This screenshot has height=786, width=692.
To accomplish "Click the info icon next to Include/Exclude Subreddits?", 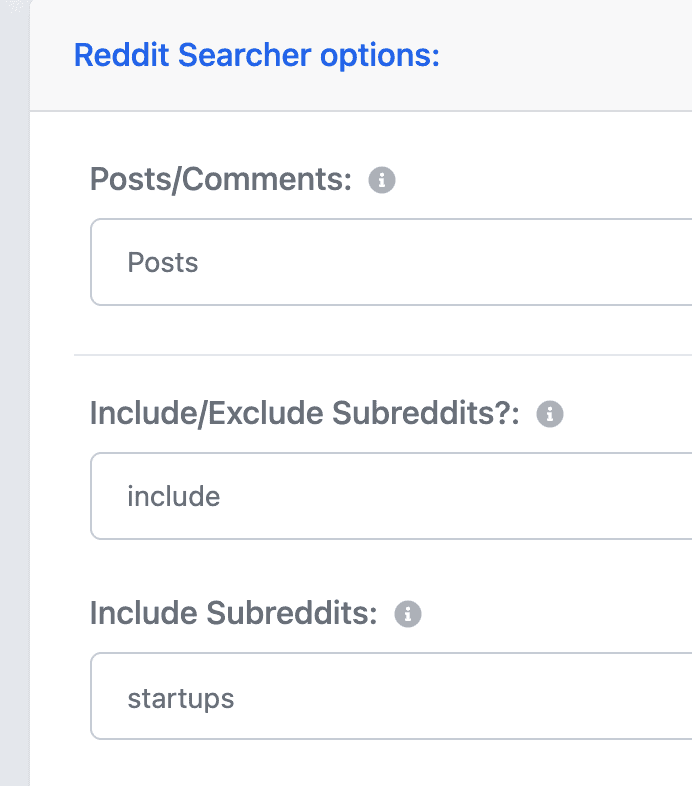I will [550, 414].
